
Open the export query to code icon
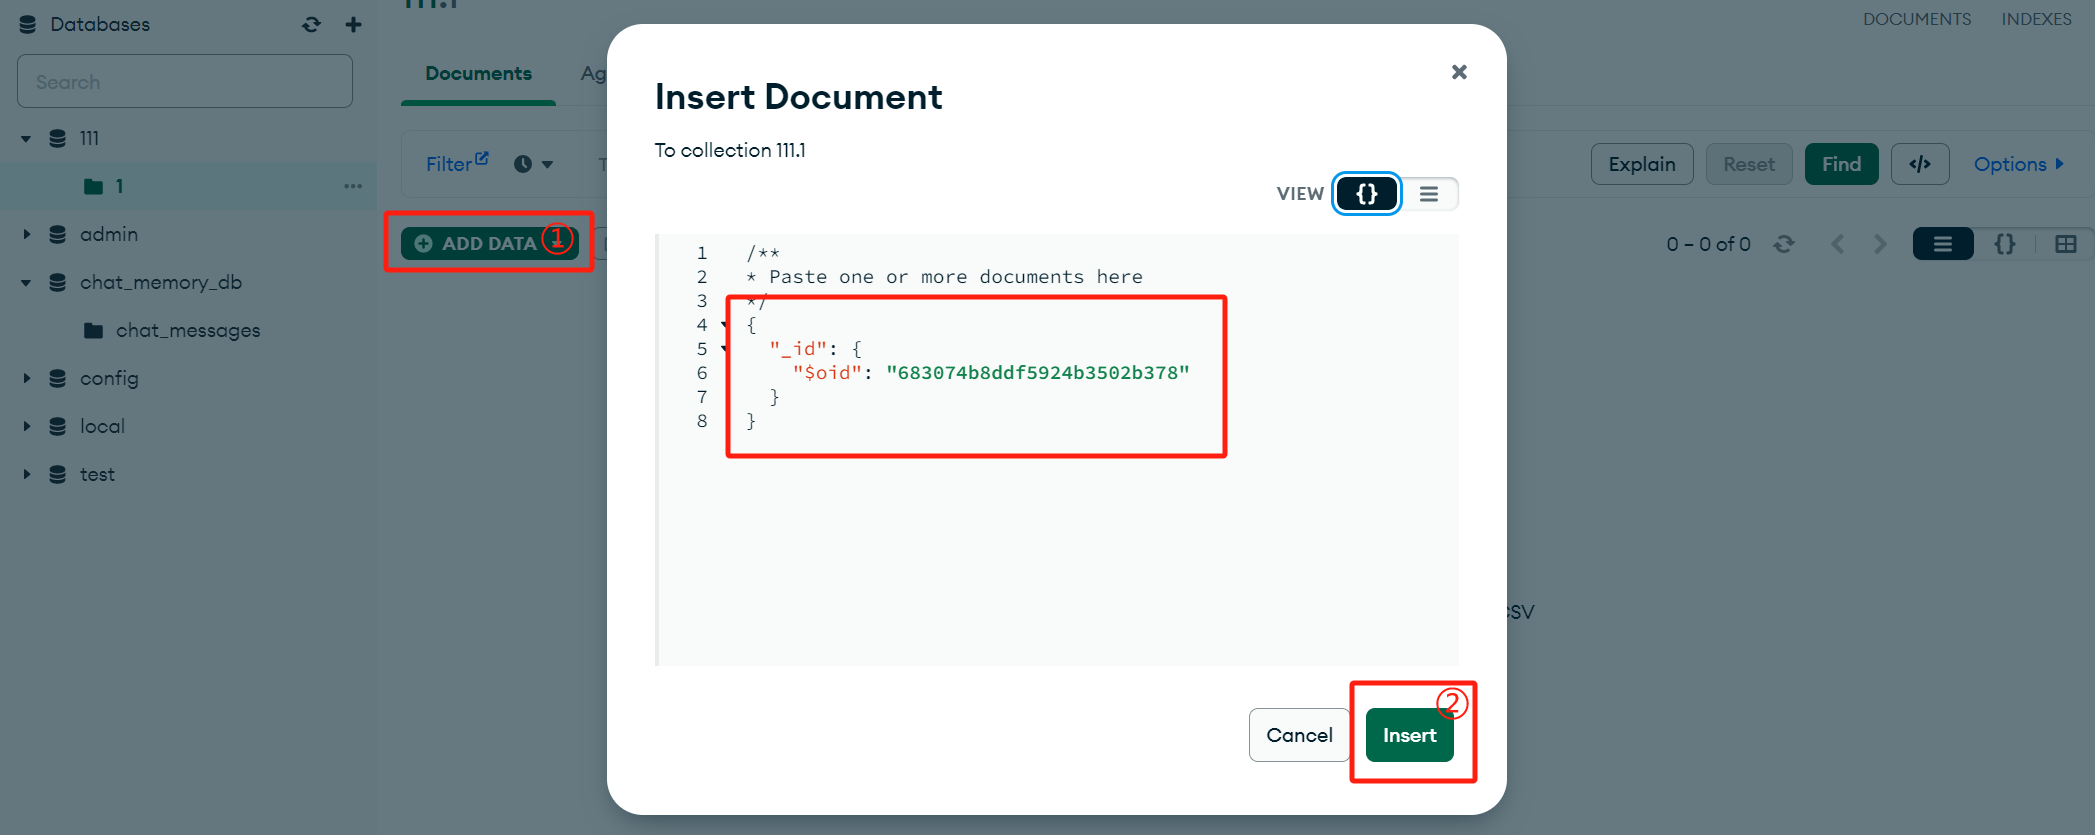1920,164
